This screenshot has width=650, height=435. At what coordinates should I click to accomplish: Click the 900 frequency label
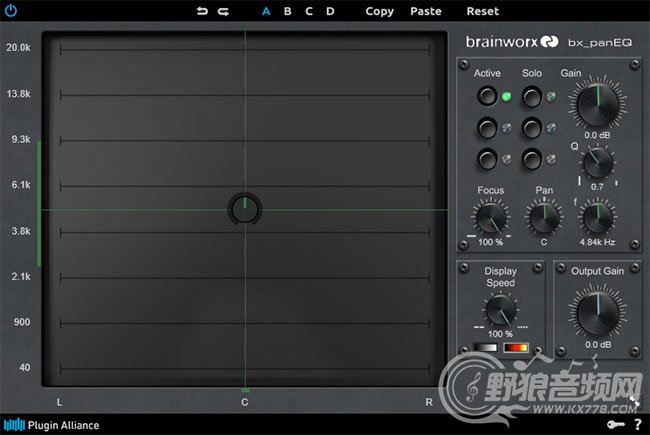(22, 322)
